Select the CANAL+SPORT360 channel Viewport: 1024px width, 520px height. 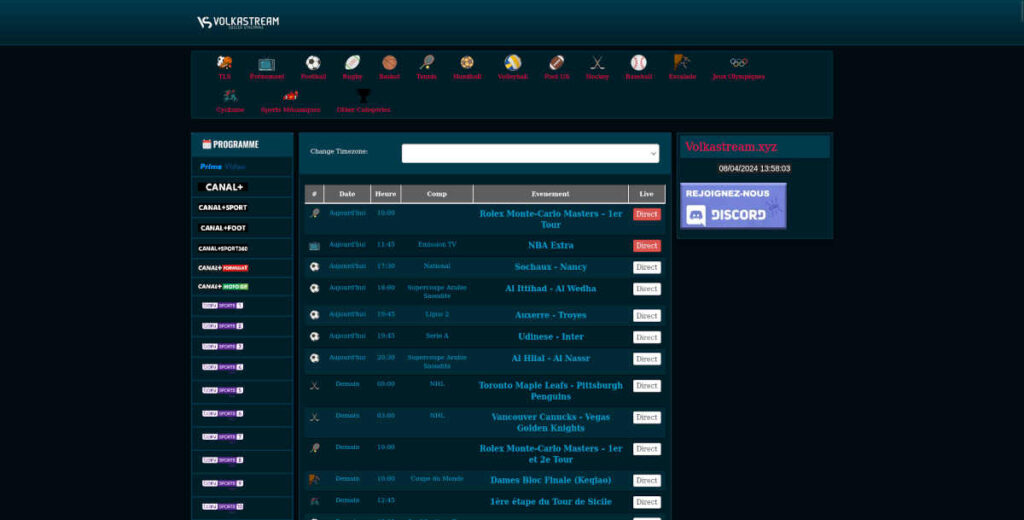pyautogui.click(x=223, y=248)
